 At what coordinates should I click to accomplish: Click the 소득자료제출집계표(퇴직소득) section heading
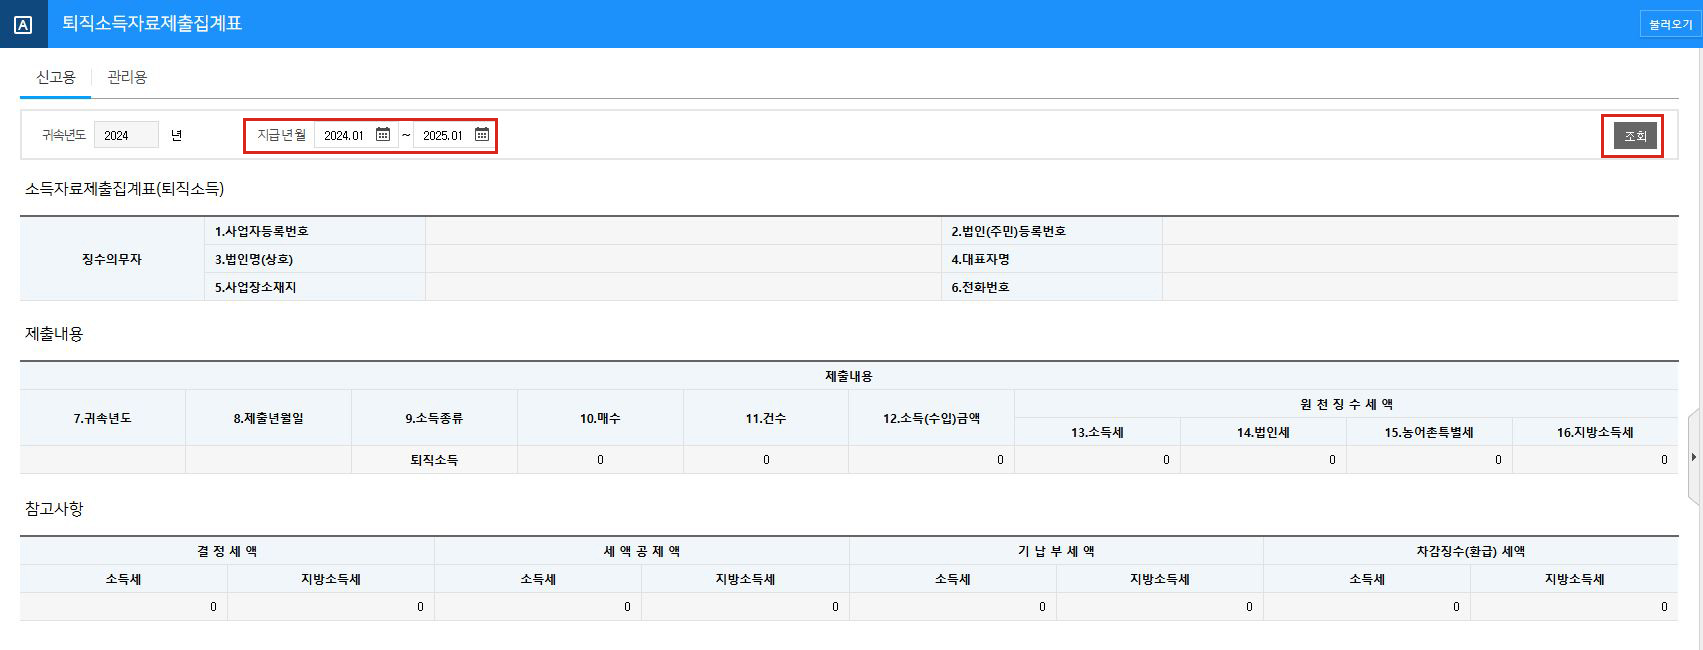click(x=124, y=188)
